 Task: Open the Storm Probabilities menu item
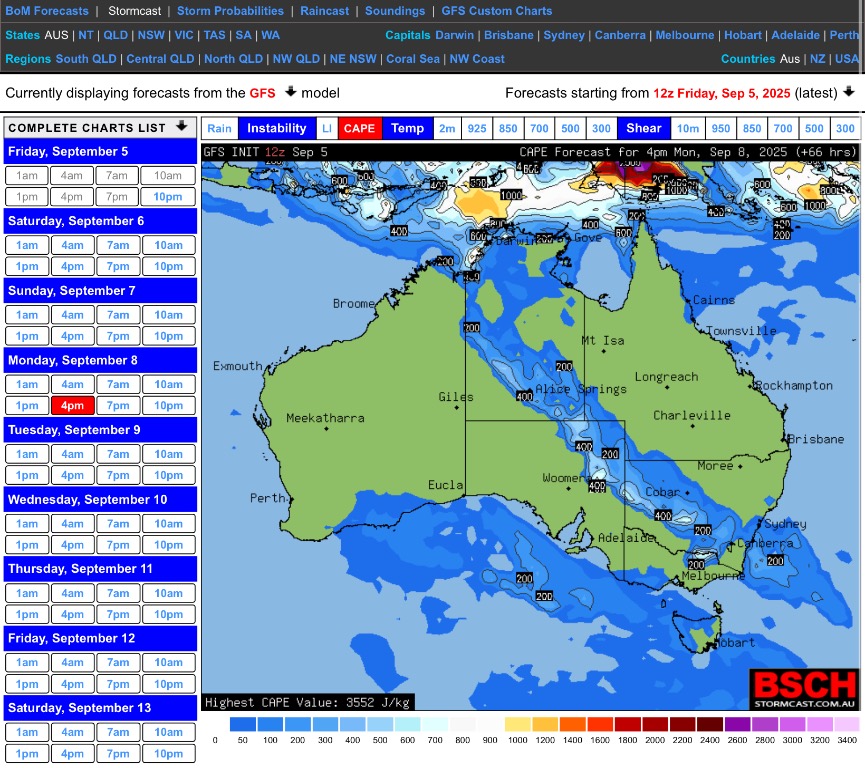click(x=230, y=11)
